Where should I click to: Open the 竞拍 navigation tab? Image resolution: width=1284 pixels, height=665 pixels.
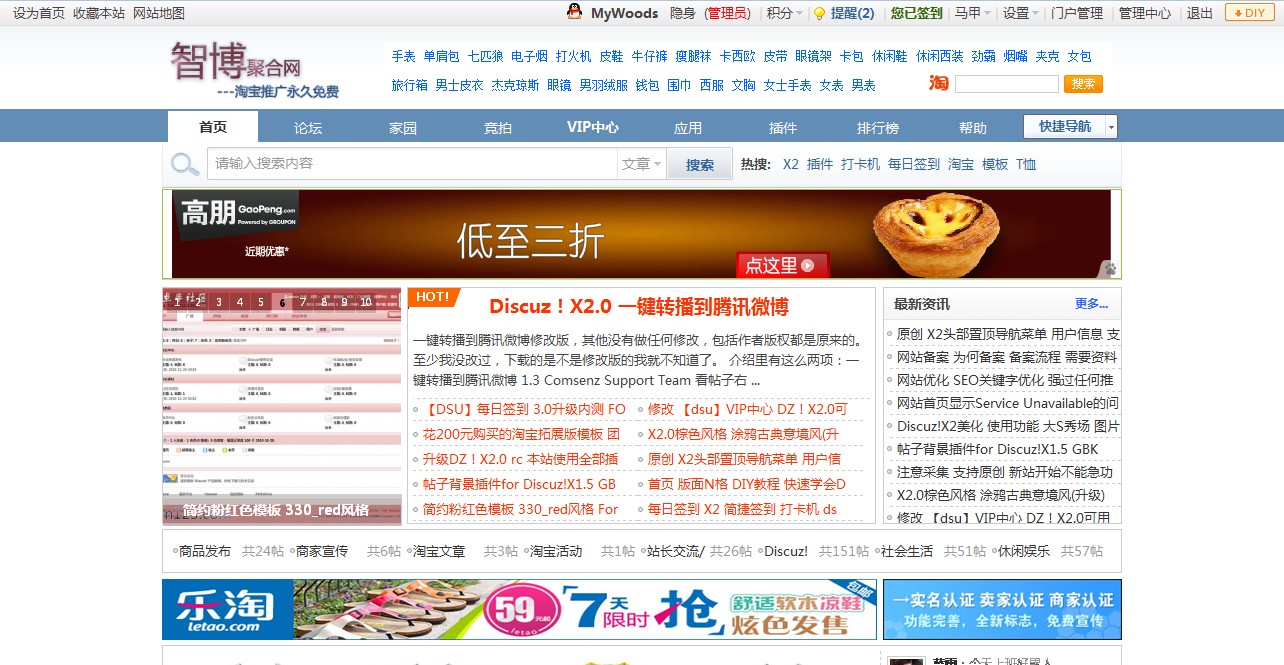(x=498, y=127)
